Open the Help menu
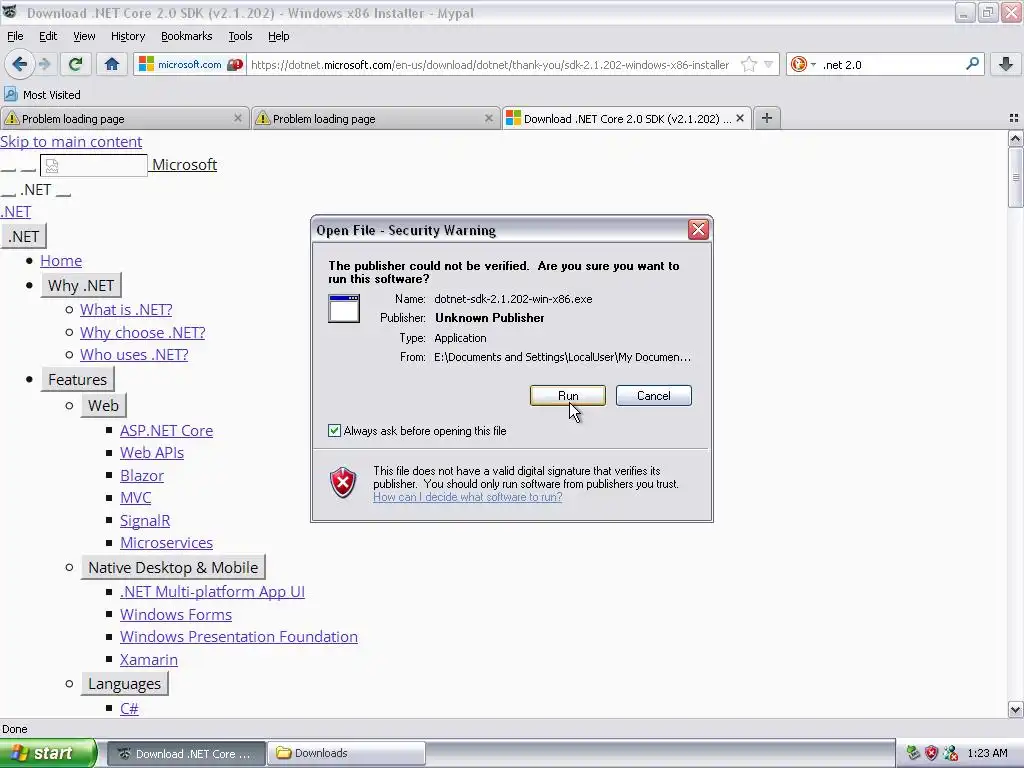Viewport: 1024px width, 768px height. click(x=278, y=36)
